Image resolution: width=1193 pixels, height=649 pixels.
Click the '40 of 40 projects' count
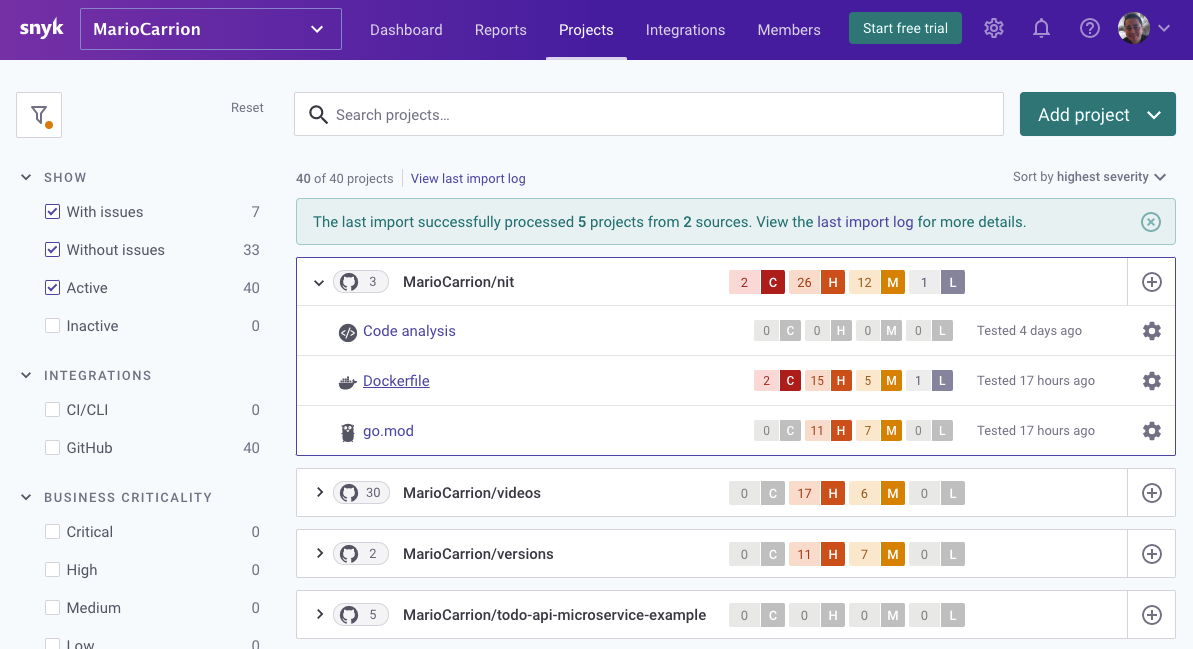click(x=345, y=179)
